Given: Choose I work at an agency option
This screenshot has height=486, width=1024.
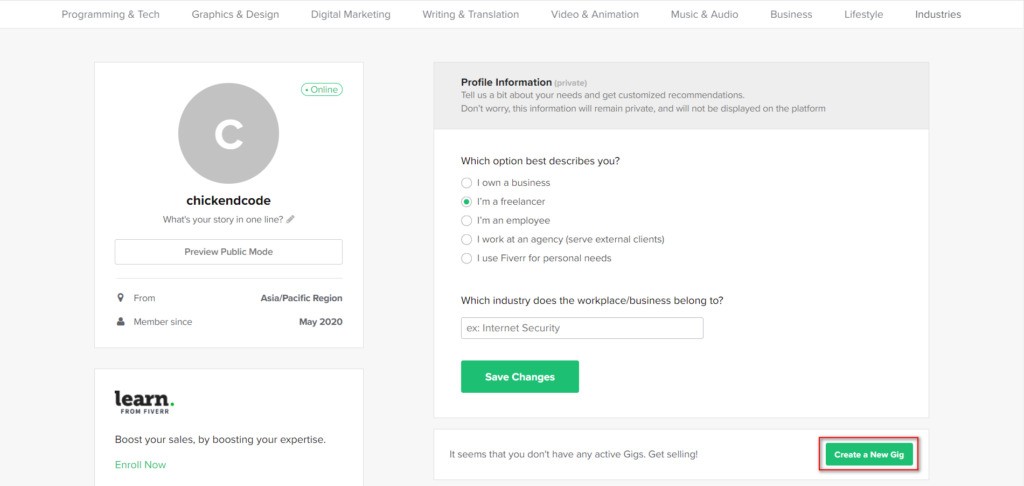Looking at the screenshot, I should [x=466, y=240].
